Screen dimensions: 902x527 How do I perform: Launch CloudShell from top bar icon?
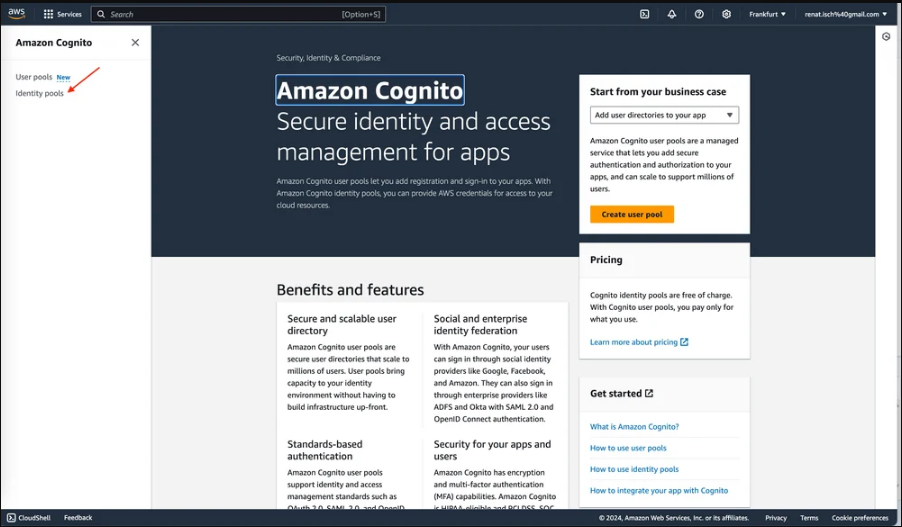click(644, 14)
